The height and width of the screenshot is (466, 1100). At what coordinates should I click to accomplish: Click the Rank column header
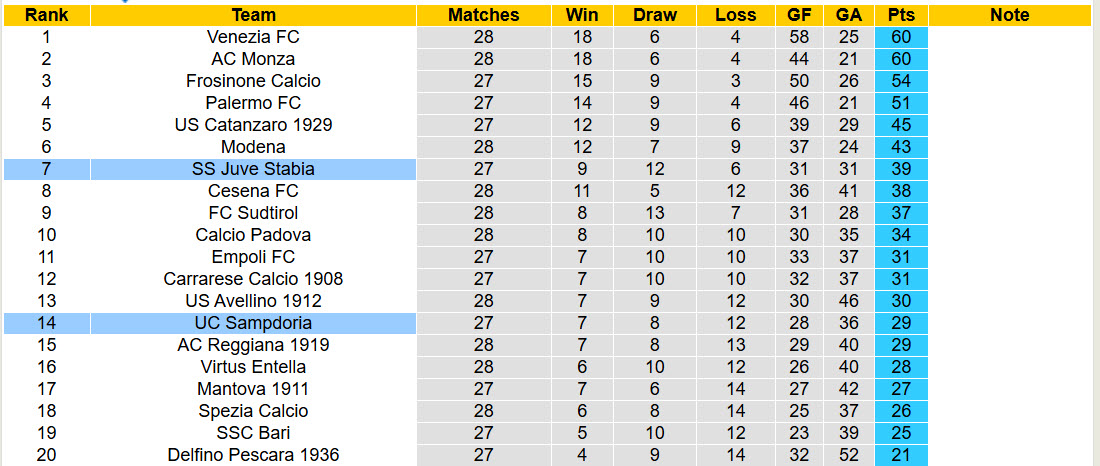(x=46, y=15)
